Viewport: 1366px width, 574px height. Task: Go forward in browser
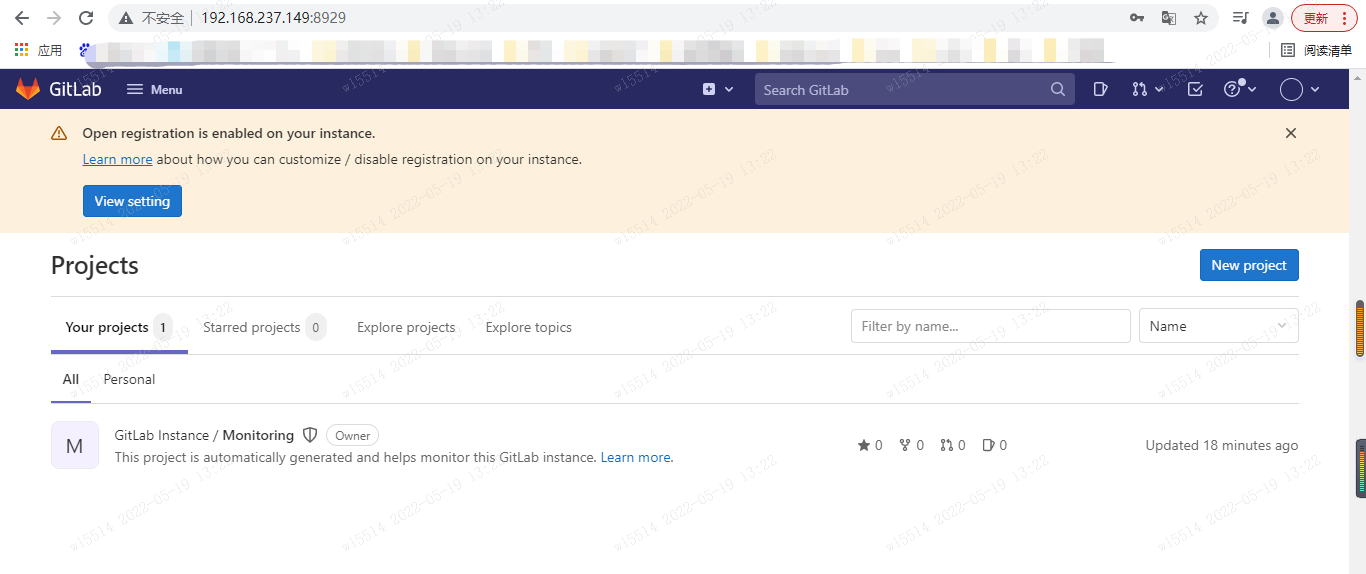coord(54,18)
